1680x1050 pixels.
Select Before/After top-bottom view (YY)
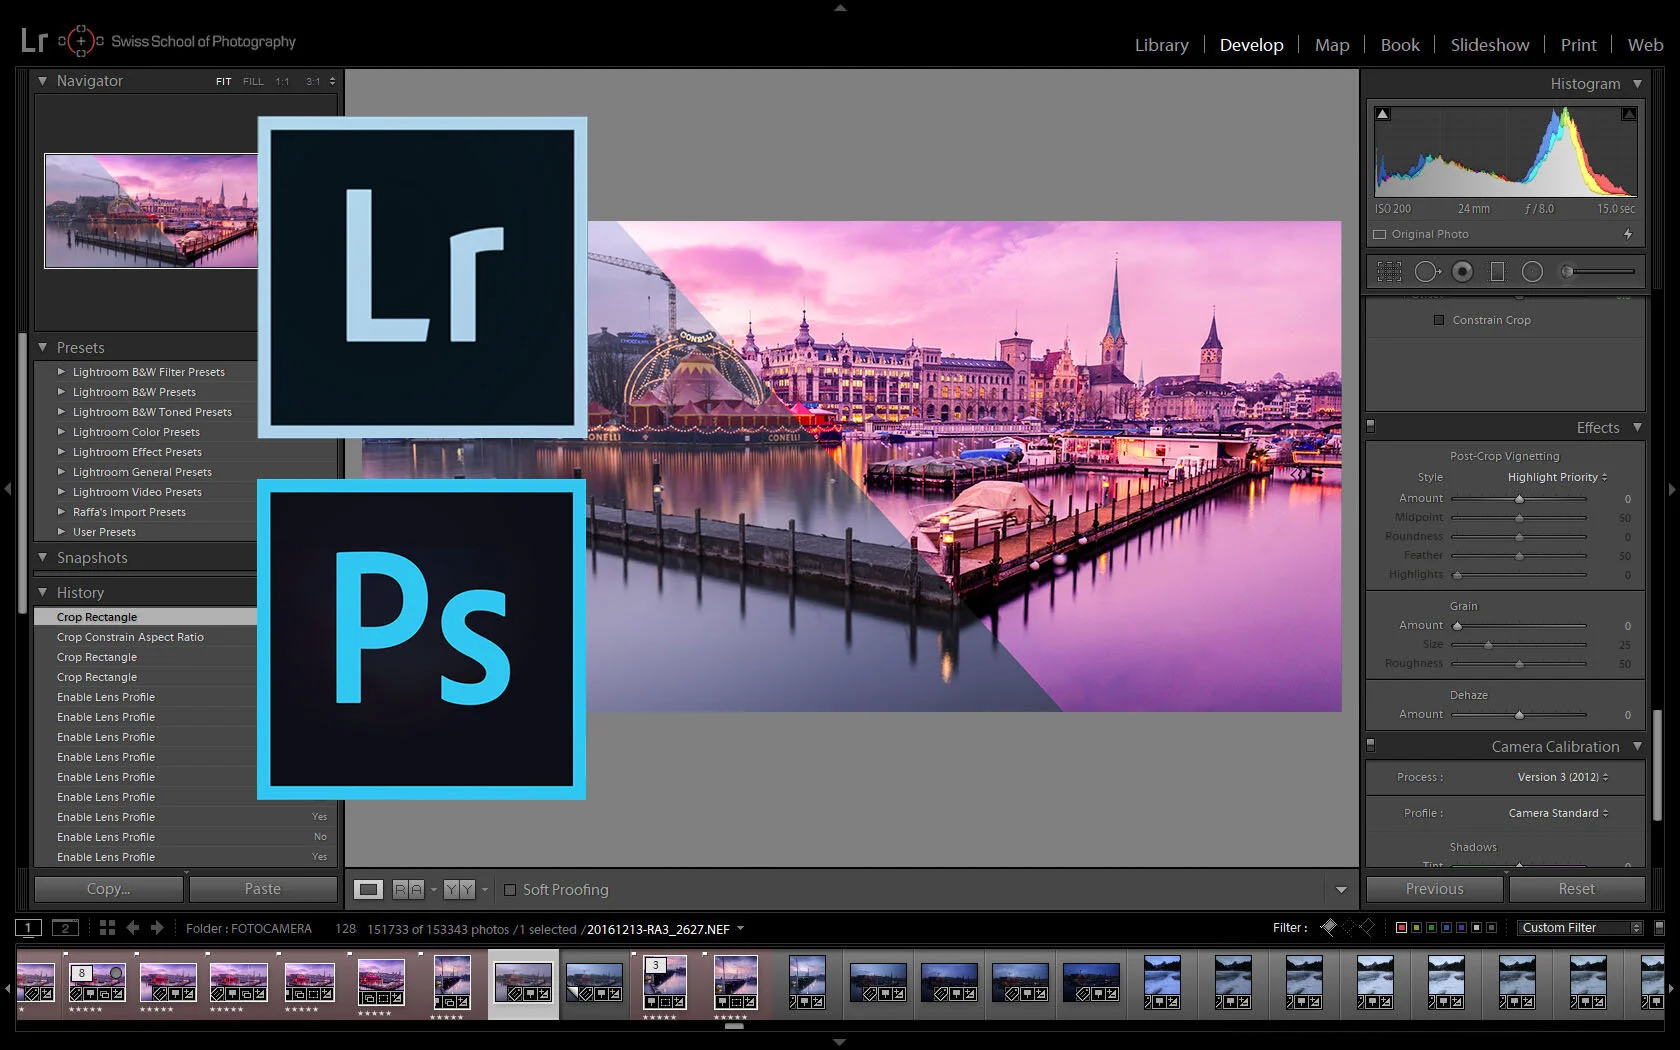tap(459, 890)
